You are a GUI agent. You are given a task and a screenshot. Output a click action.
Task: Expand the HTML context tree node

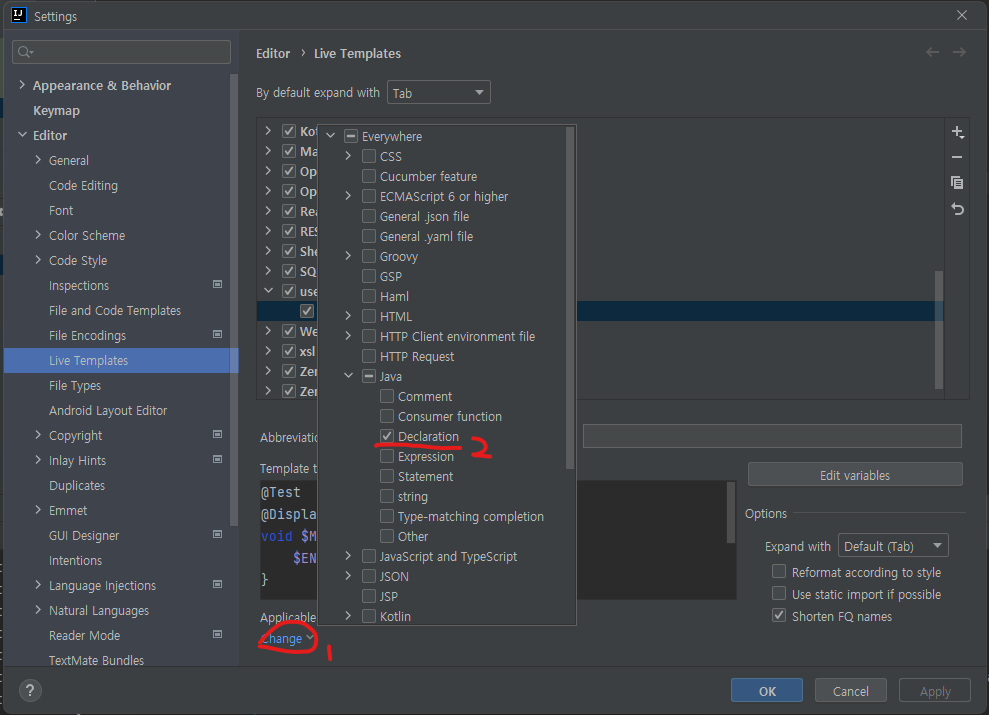click(348, 317)
